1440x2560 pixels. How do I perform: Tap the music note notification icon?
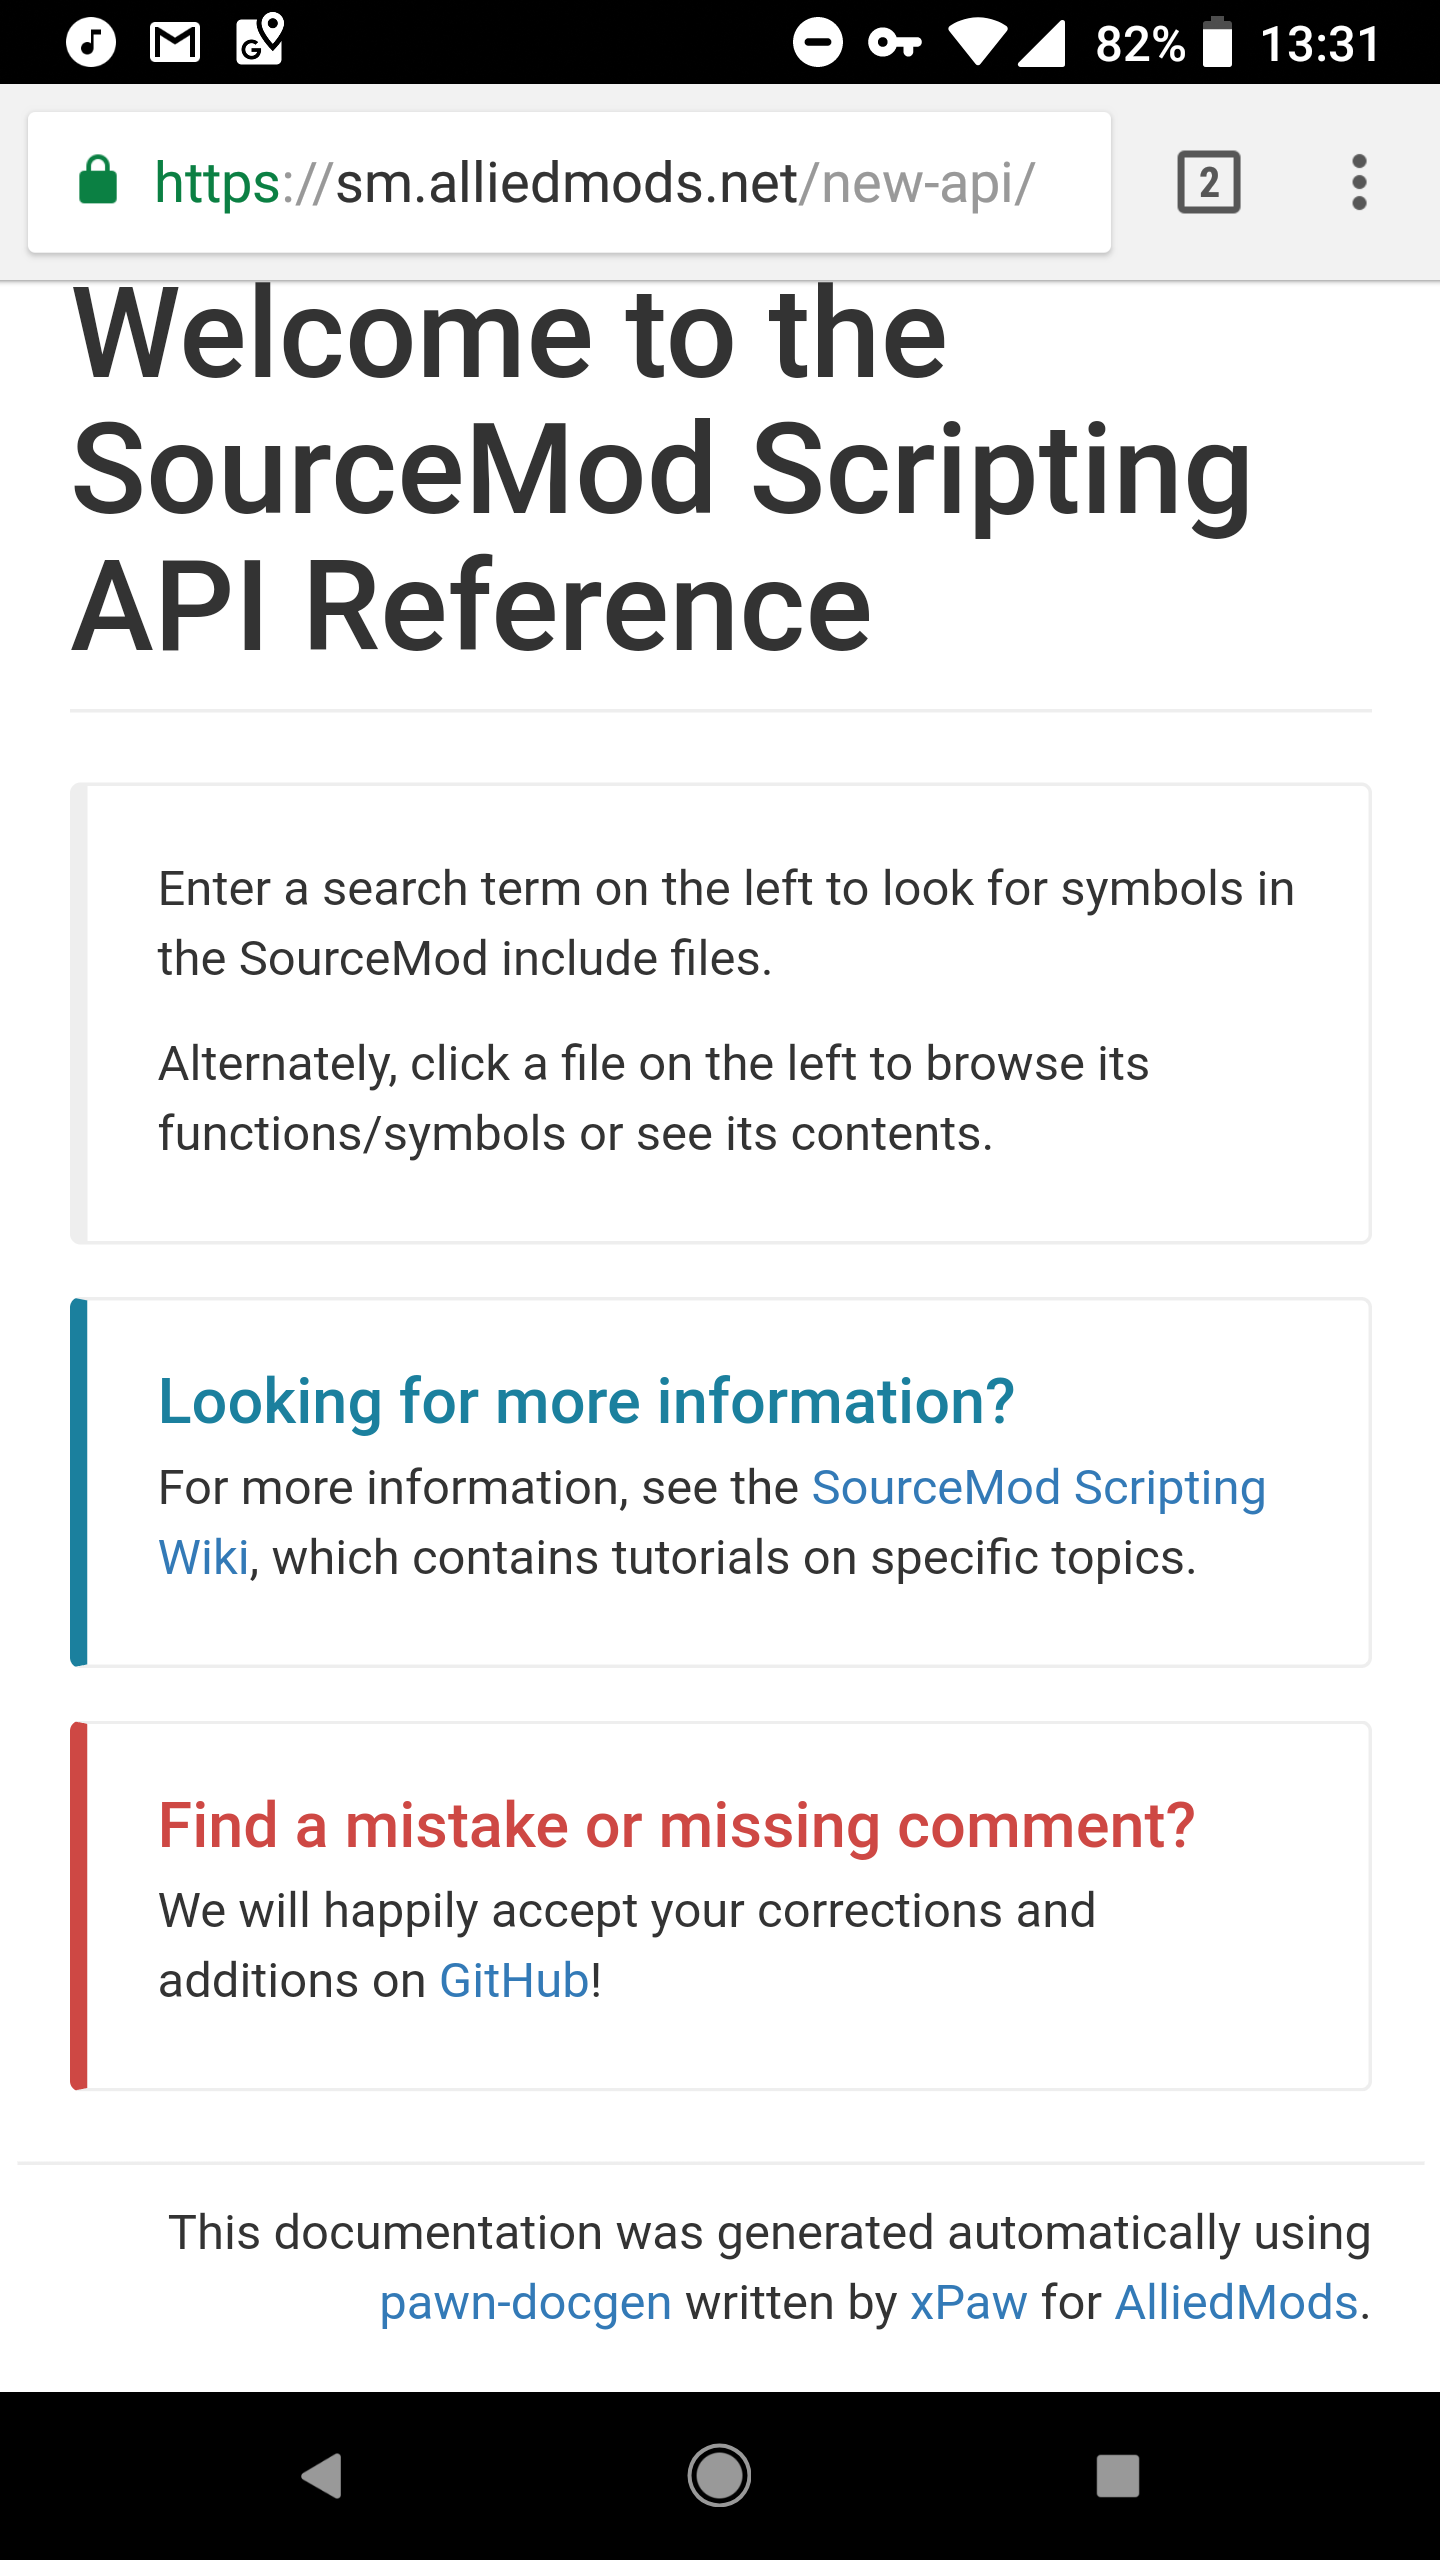pyautogui.click(x=91, y=42)
